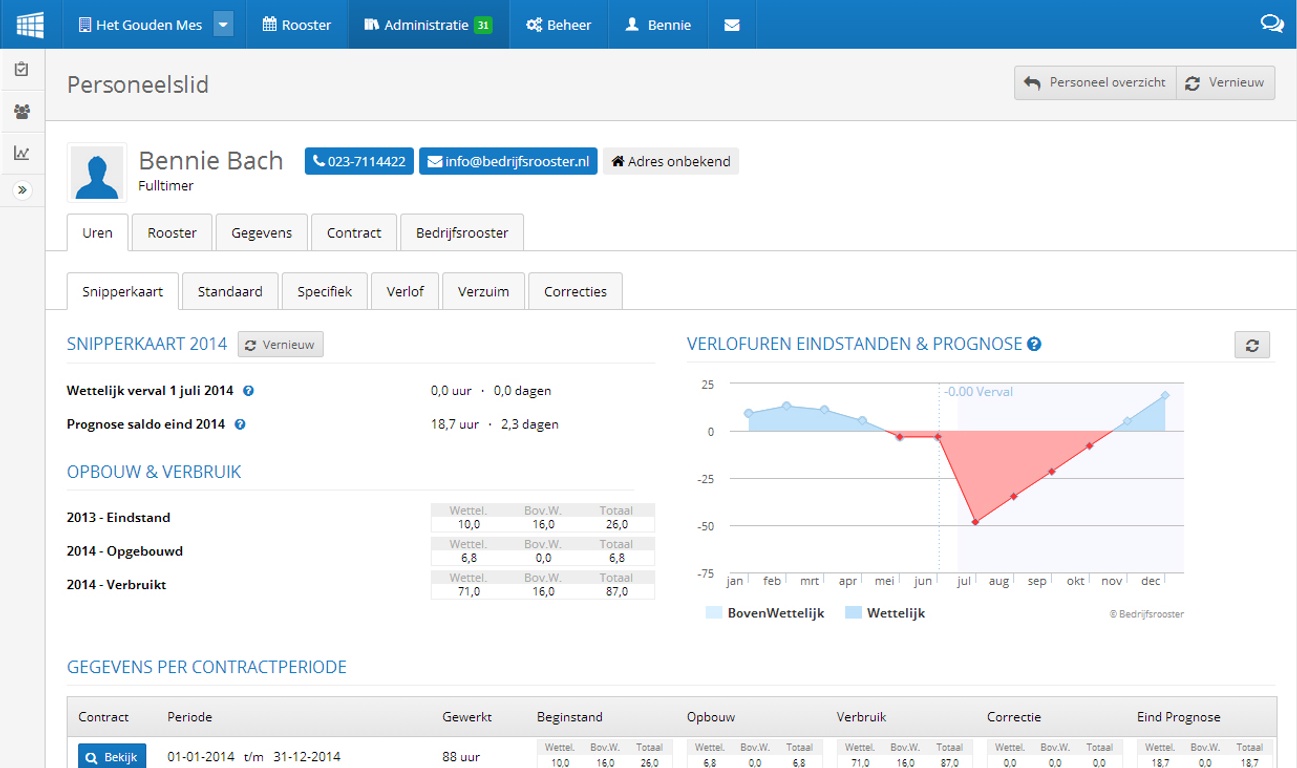Image resolution: width=1297 pixels, height=768 pixels.
Task: Open the line chart sidebar icon
Action: [22, 153]
